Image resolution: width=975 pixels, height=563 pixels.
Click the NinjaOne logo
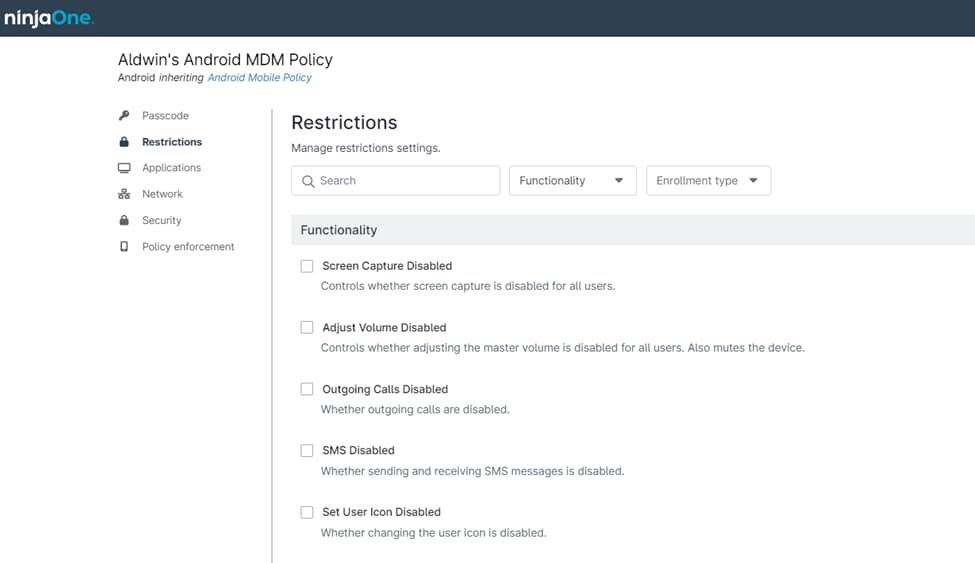(49, 18)
